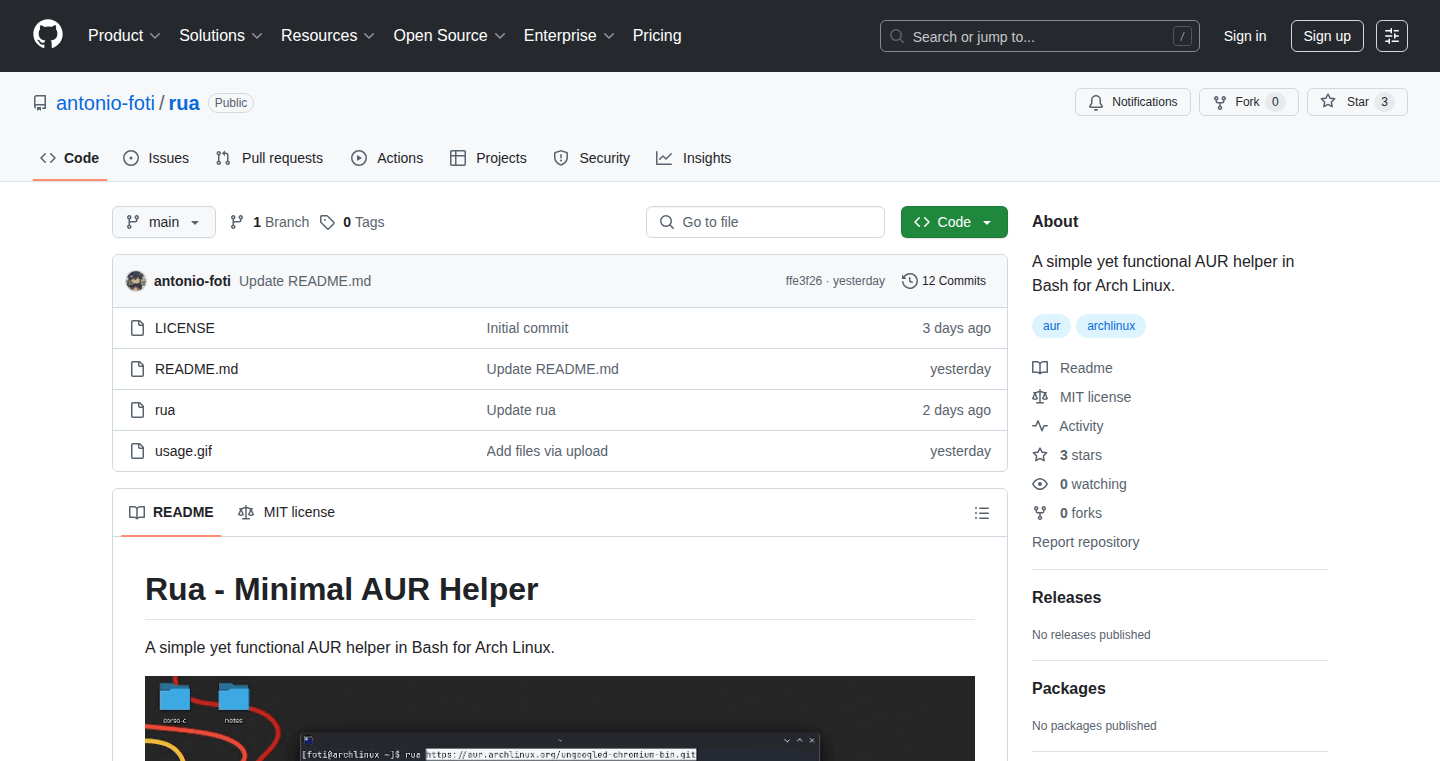Select the README tab in file viewer
1440x761 pixels.
click(x=171, y=512)
